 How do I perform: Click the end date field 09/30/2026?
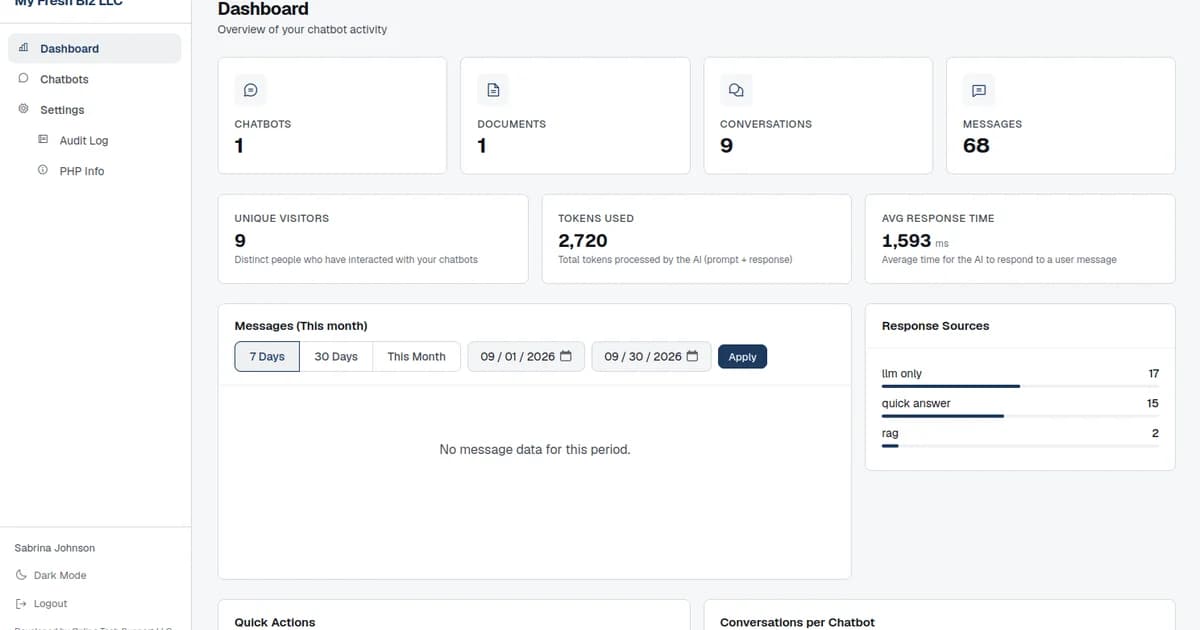[x=651, y=356]
